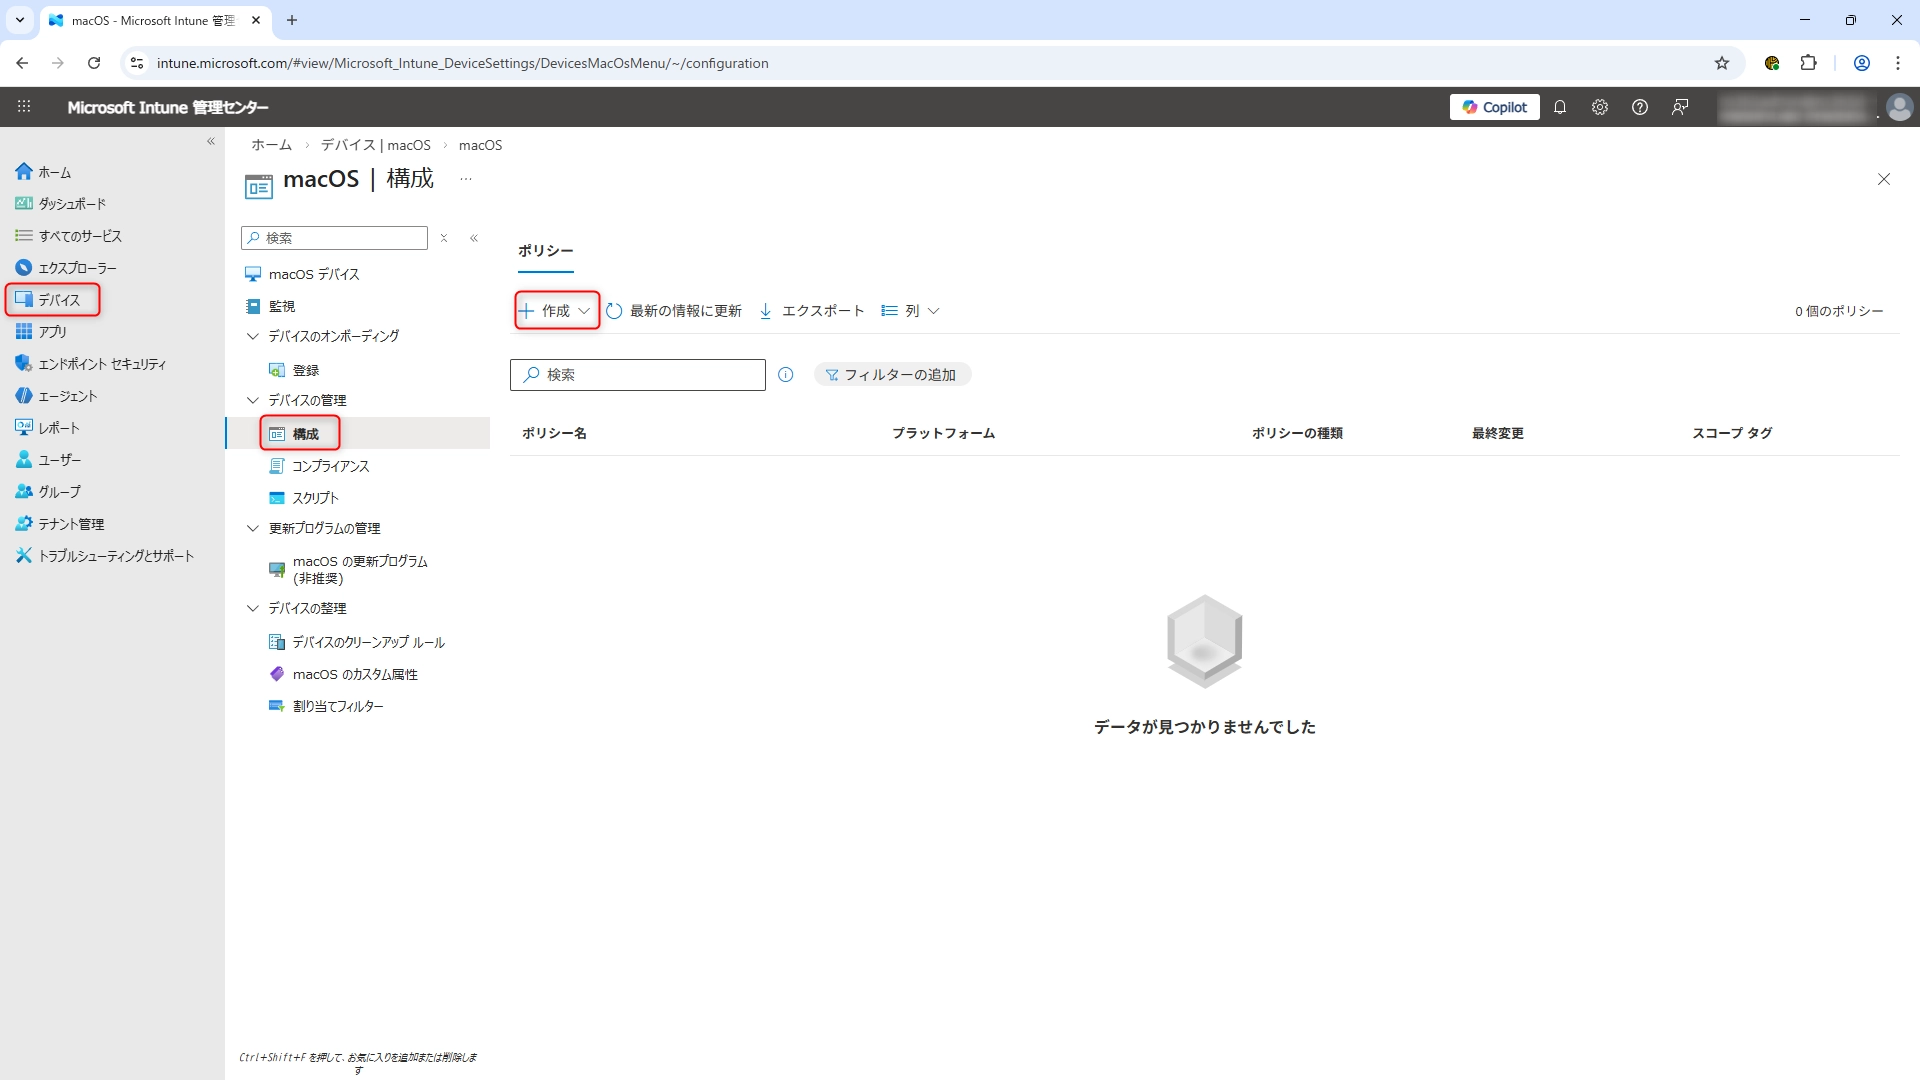Launch Copilot from the header
Viewport: 1920px width, 1080px height.
point(1494,107)
